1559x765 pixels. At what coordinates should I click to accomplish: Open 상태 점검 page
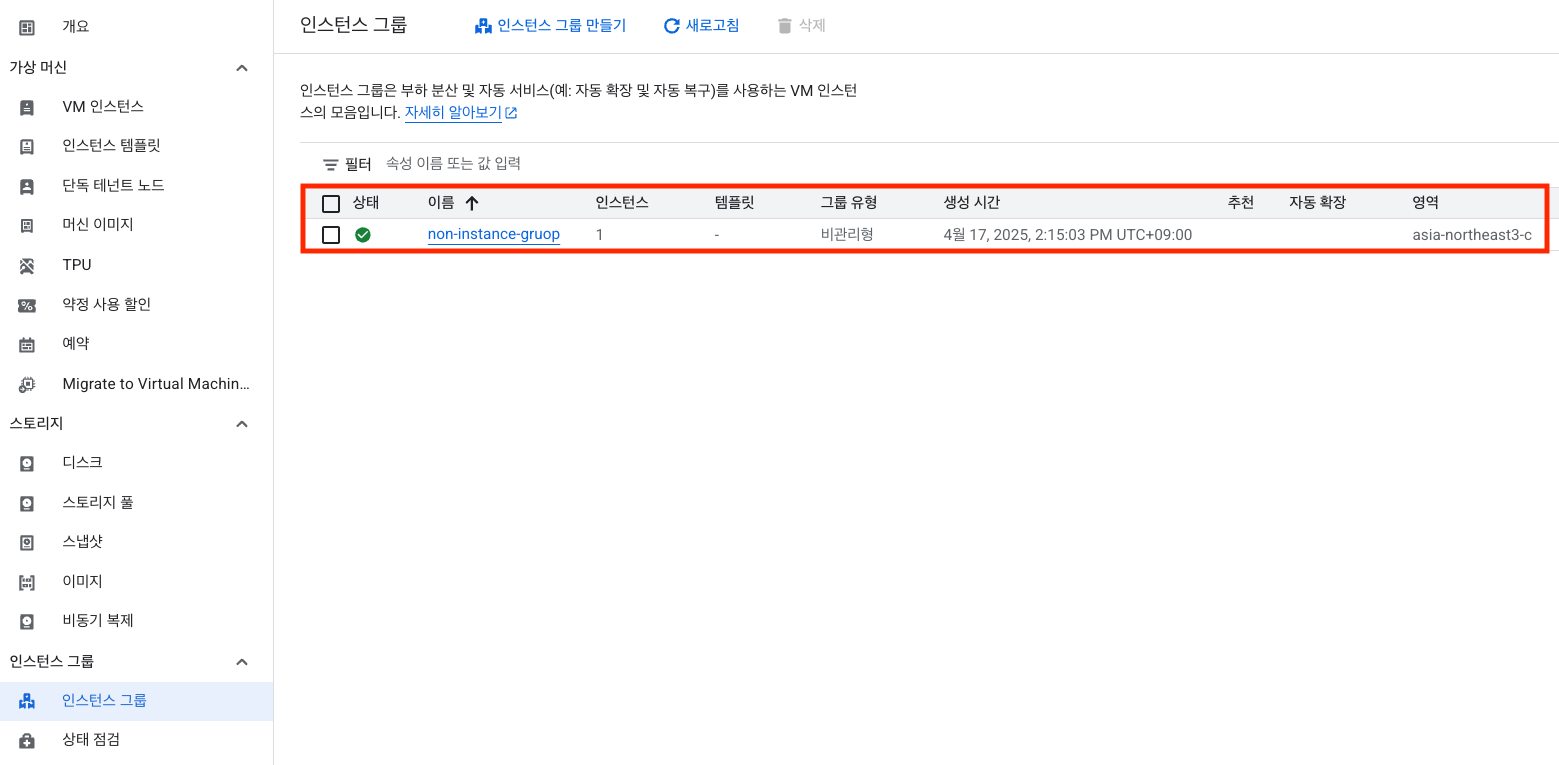(x=91, y=739)
